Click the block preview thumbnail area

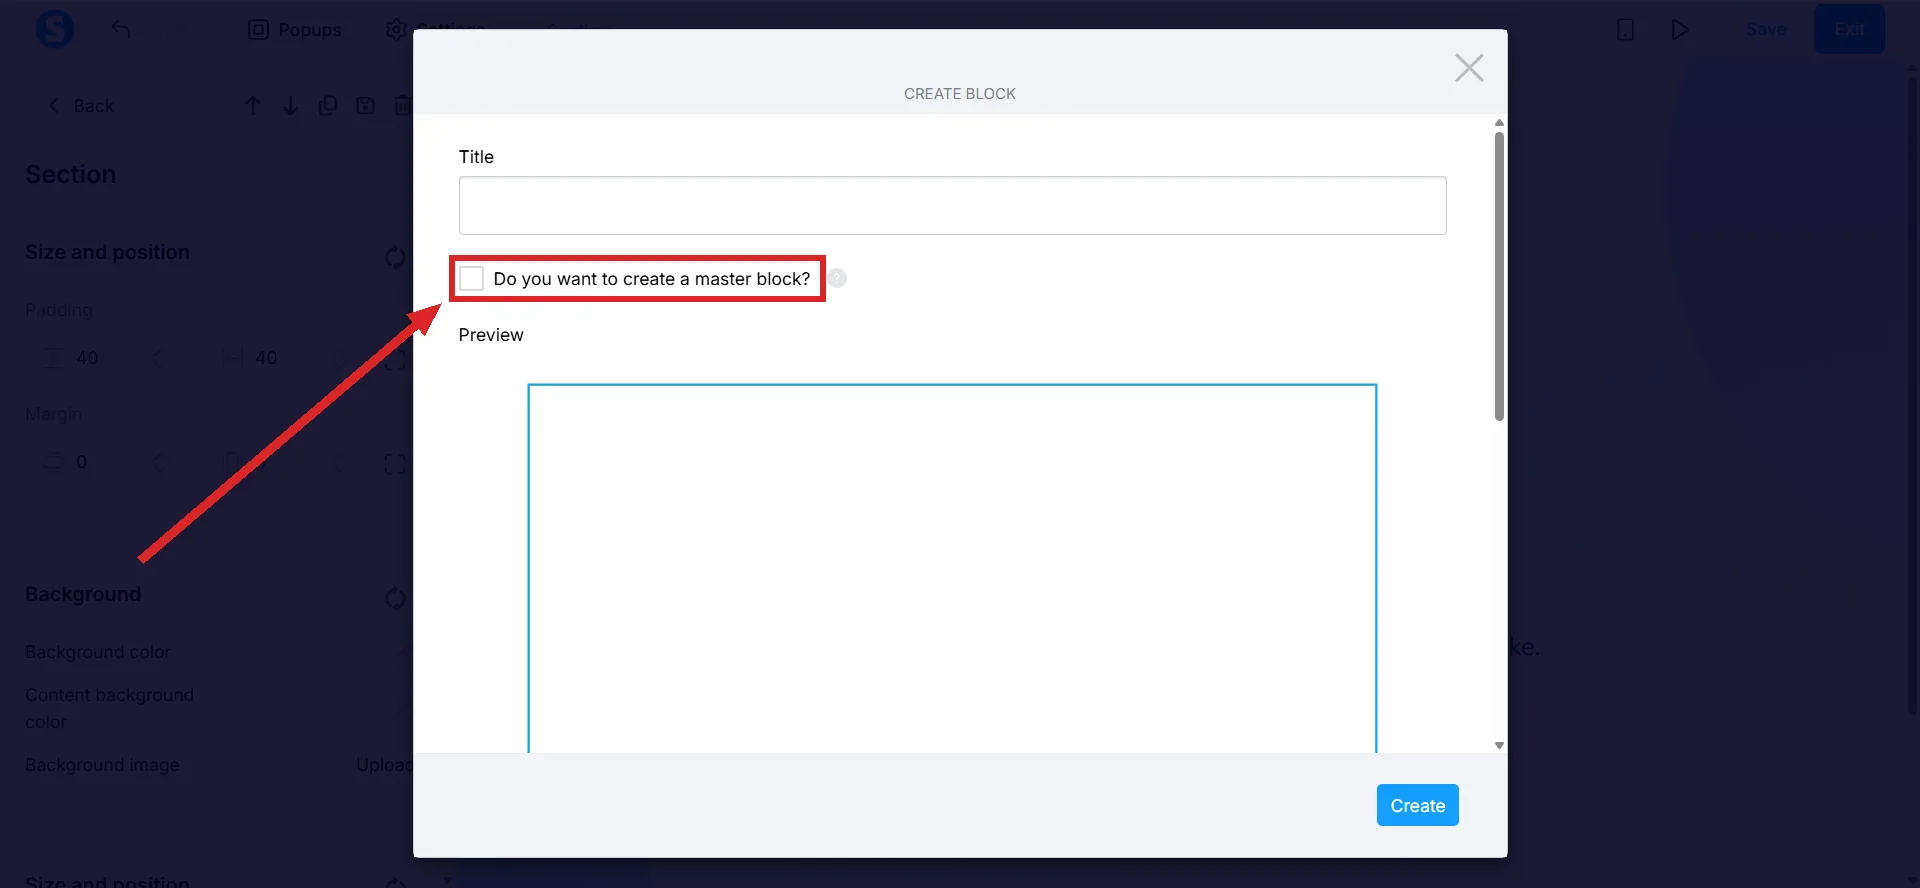point(952,568)
